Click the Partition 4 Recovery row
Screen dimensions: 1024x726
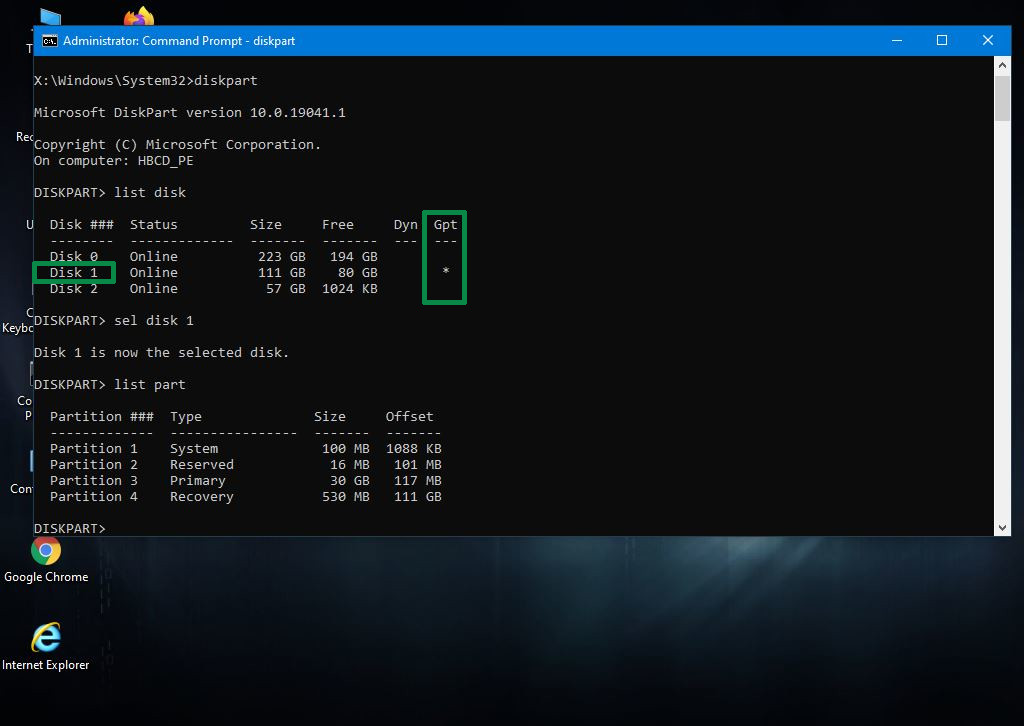coord(245,496)
